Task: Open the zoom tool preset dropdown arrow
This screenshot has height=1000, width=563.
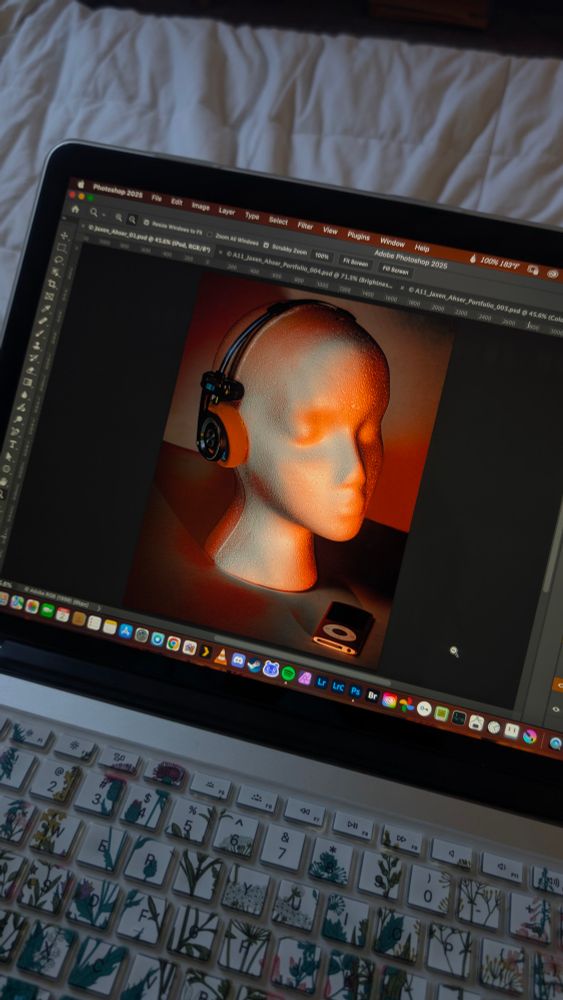Action: (x=103, y=215)
